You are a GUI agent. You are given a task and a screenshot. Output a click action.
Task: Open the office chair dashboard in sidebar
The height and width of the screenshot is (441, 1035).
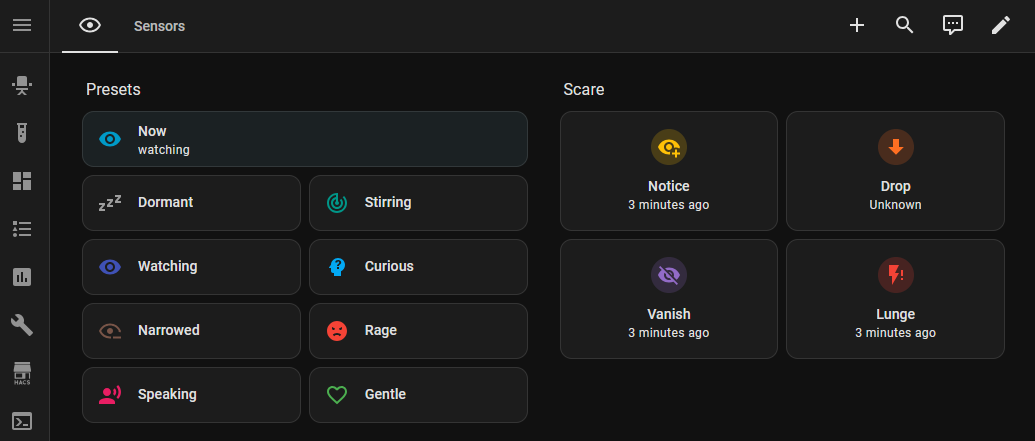tap(22, 85)
